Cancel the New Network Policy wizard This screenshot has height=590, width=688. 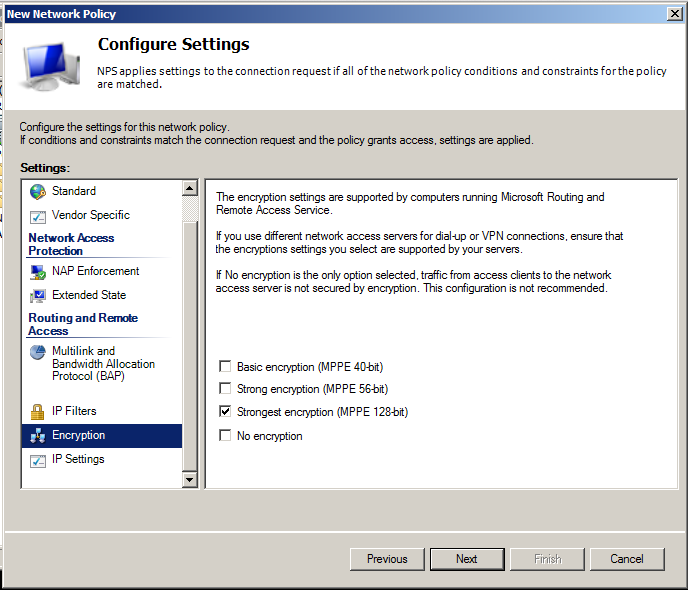627,559
